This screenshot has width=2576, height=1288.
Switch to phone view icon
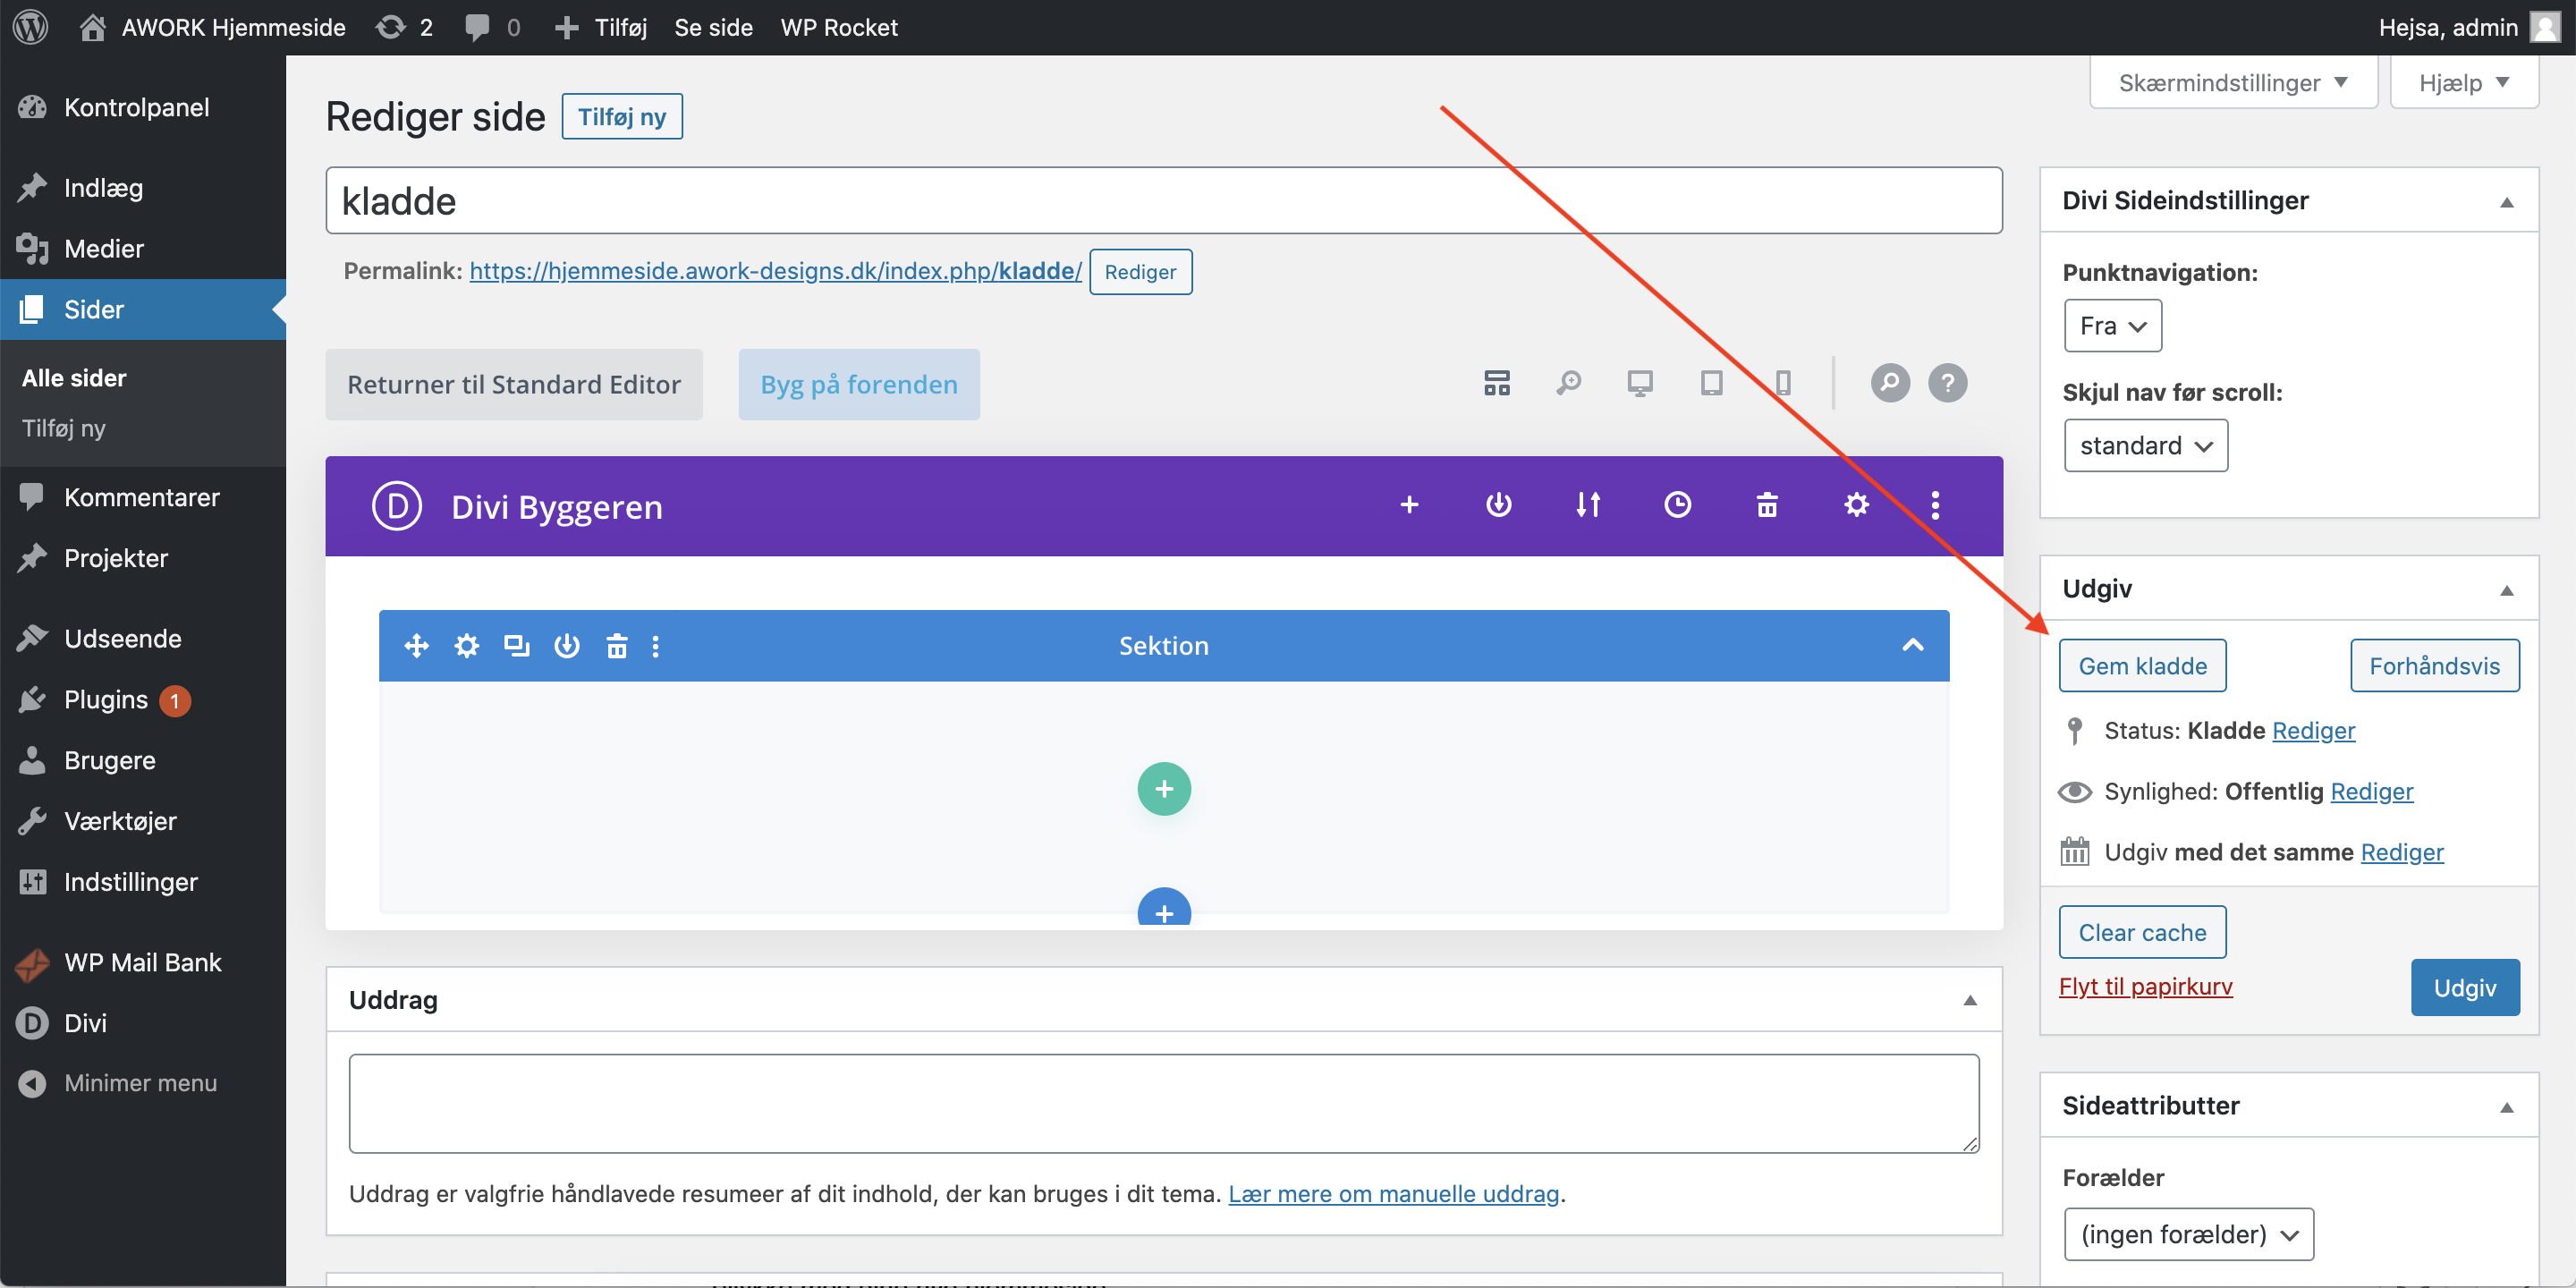[x=1783, y=383]
